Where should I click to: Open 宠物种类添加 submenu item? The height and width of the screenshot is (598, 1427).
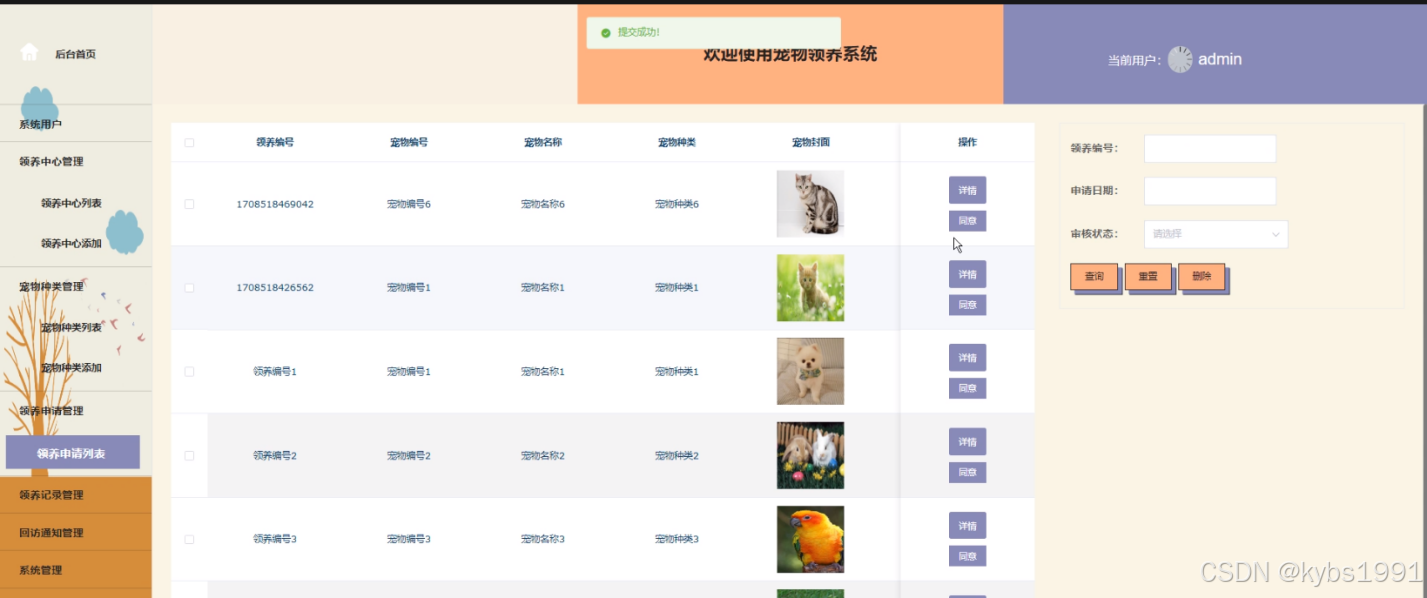tap(71, 368)
